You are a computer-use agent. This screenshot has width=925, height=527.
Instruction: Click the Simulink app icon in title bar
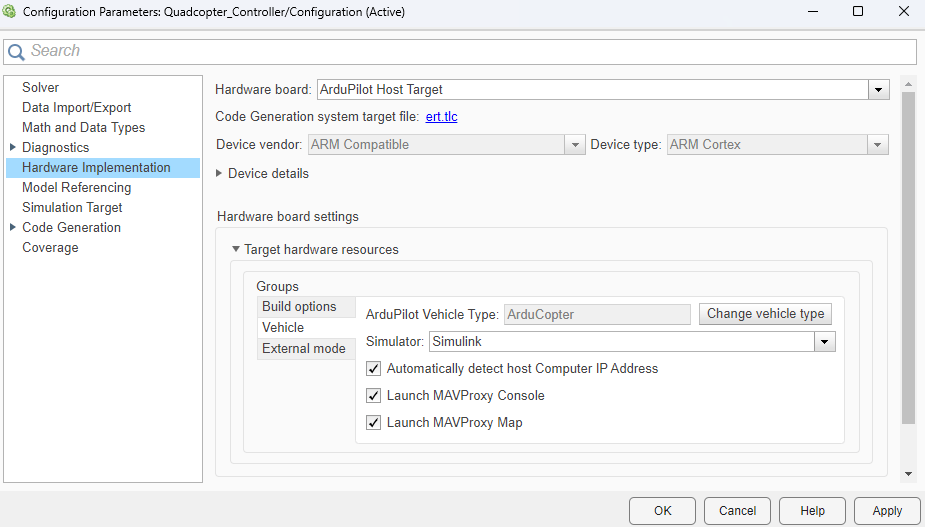[9, 11]
